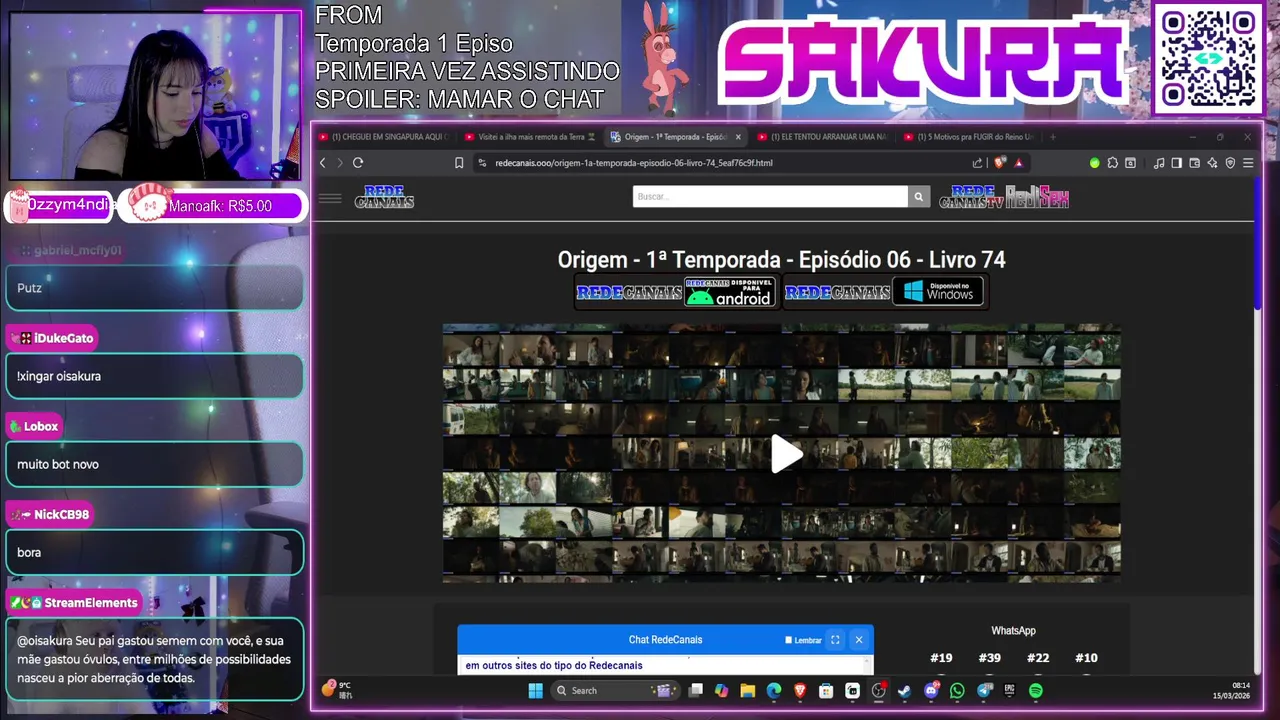Screen dimensions: 1280x720
Task: Toggle the Lembrar checkbox in the chat
Action: click(x=788, y=640)
